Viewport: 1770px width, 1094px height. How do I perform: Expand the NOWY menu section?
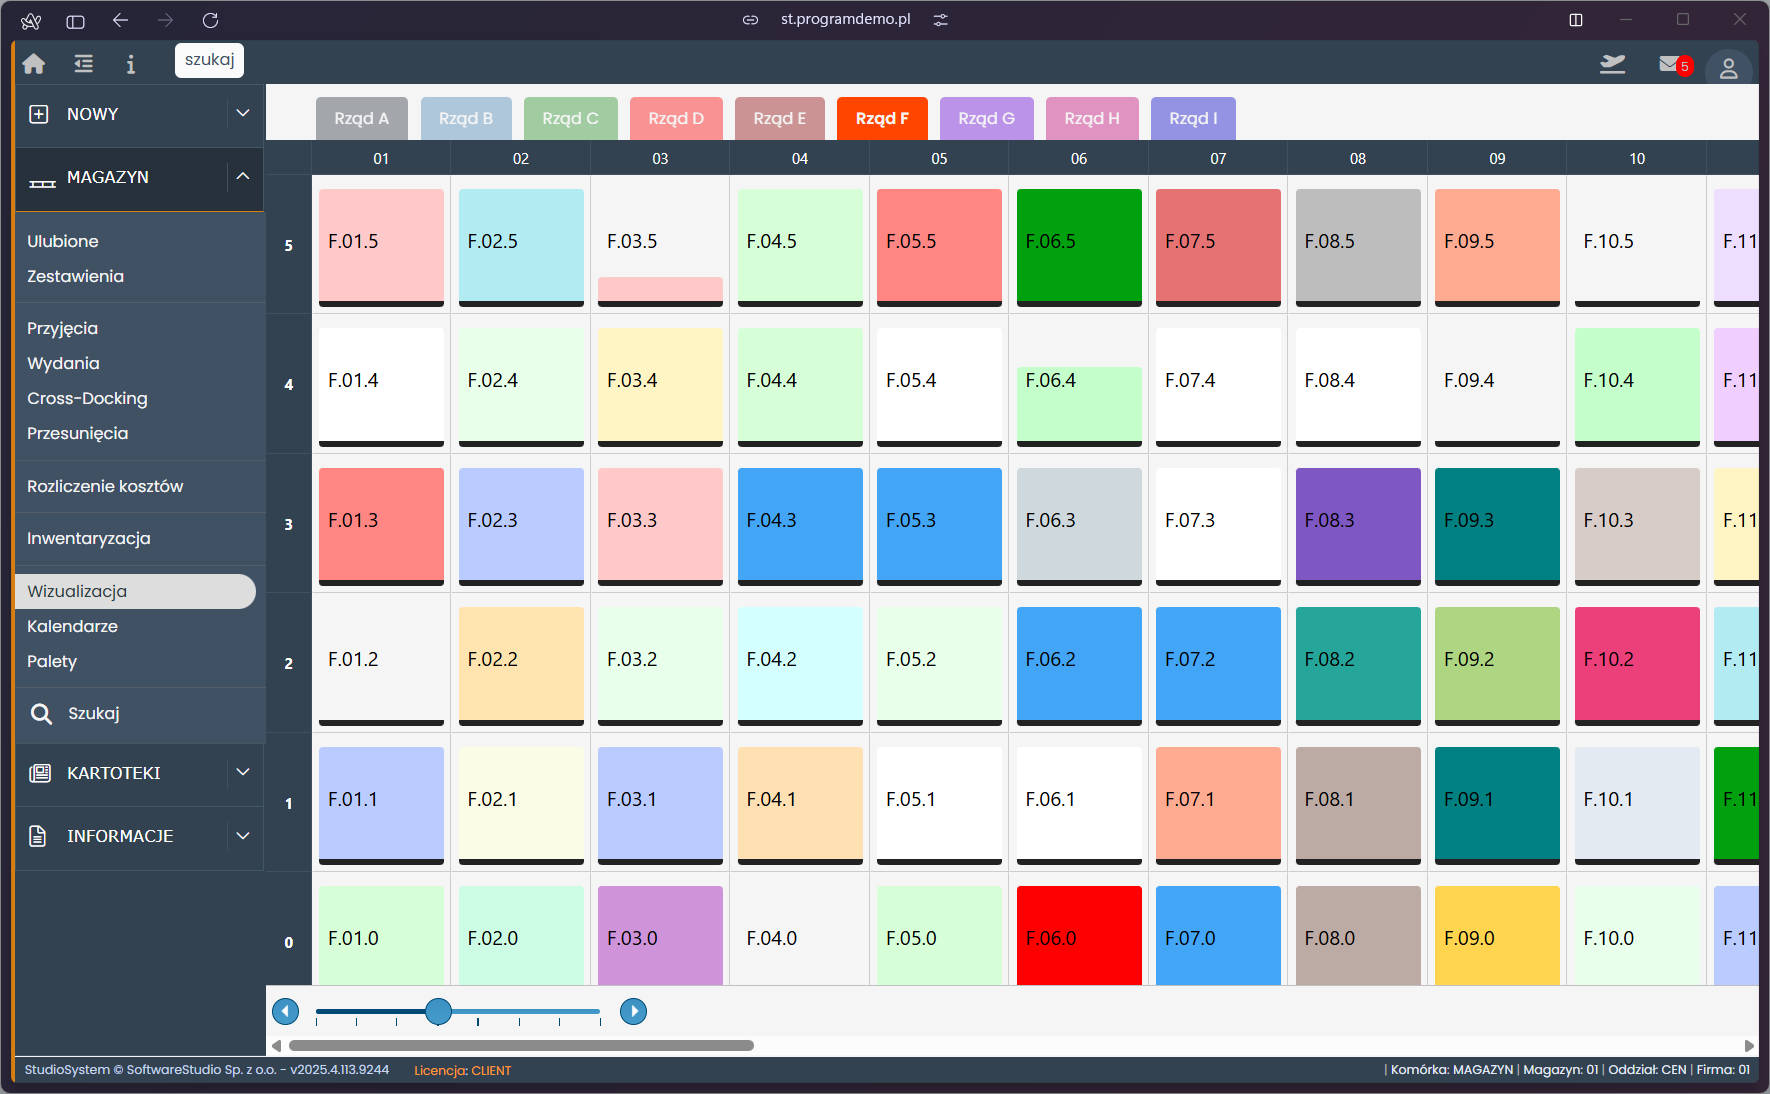[x=242, y=114]
